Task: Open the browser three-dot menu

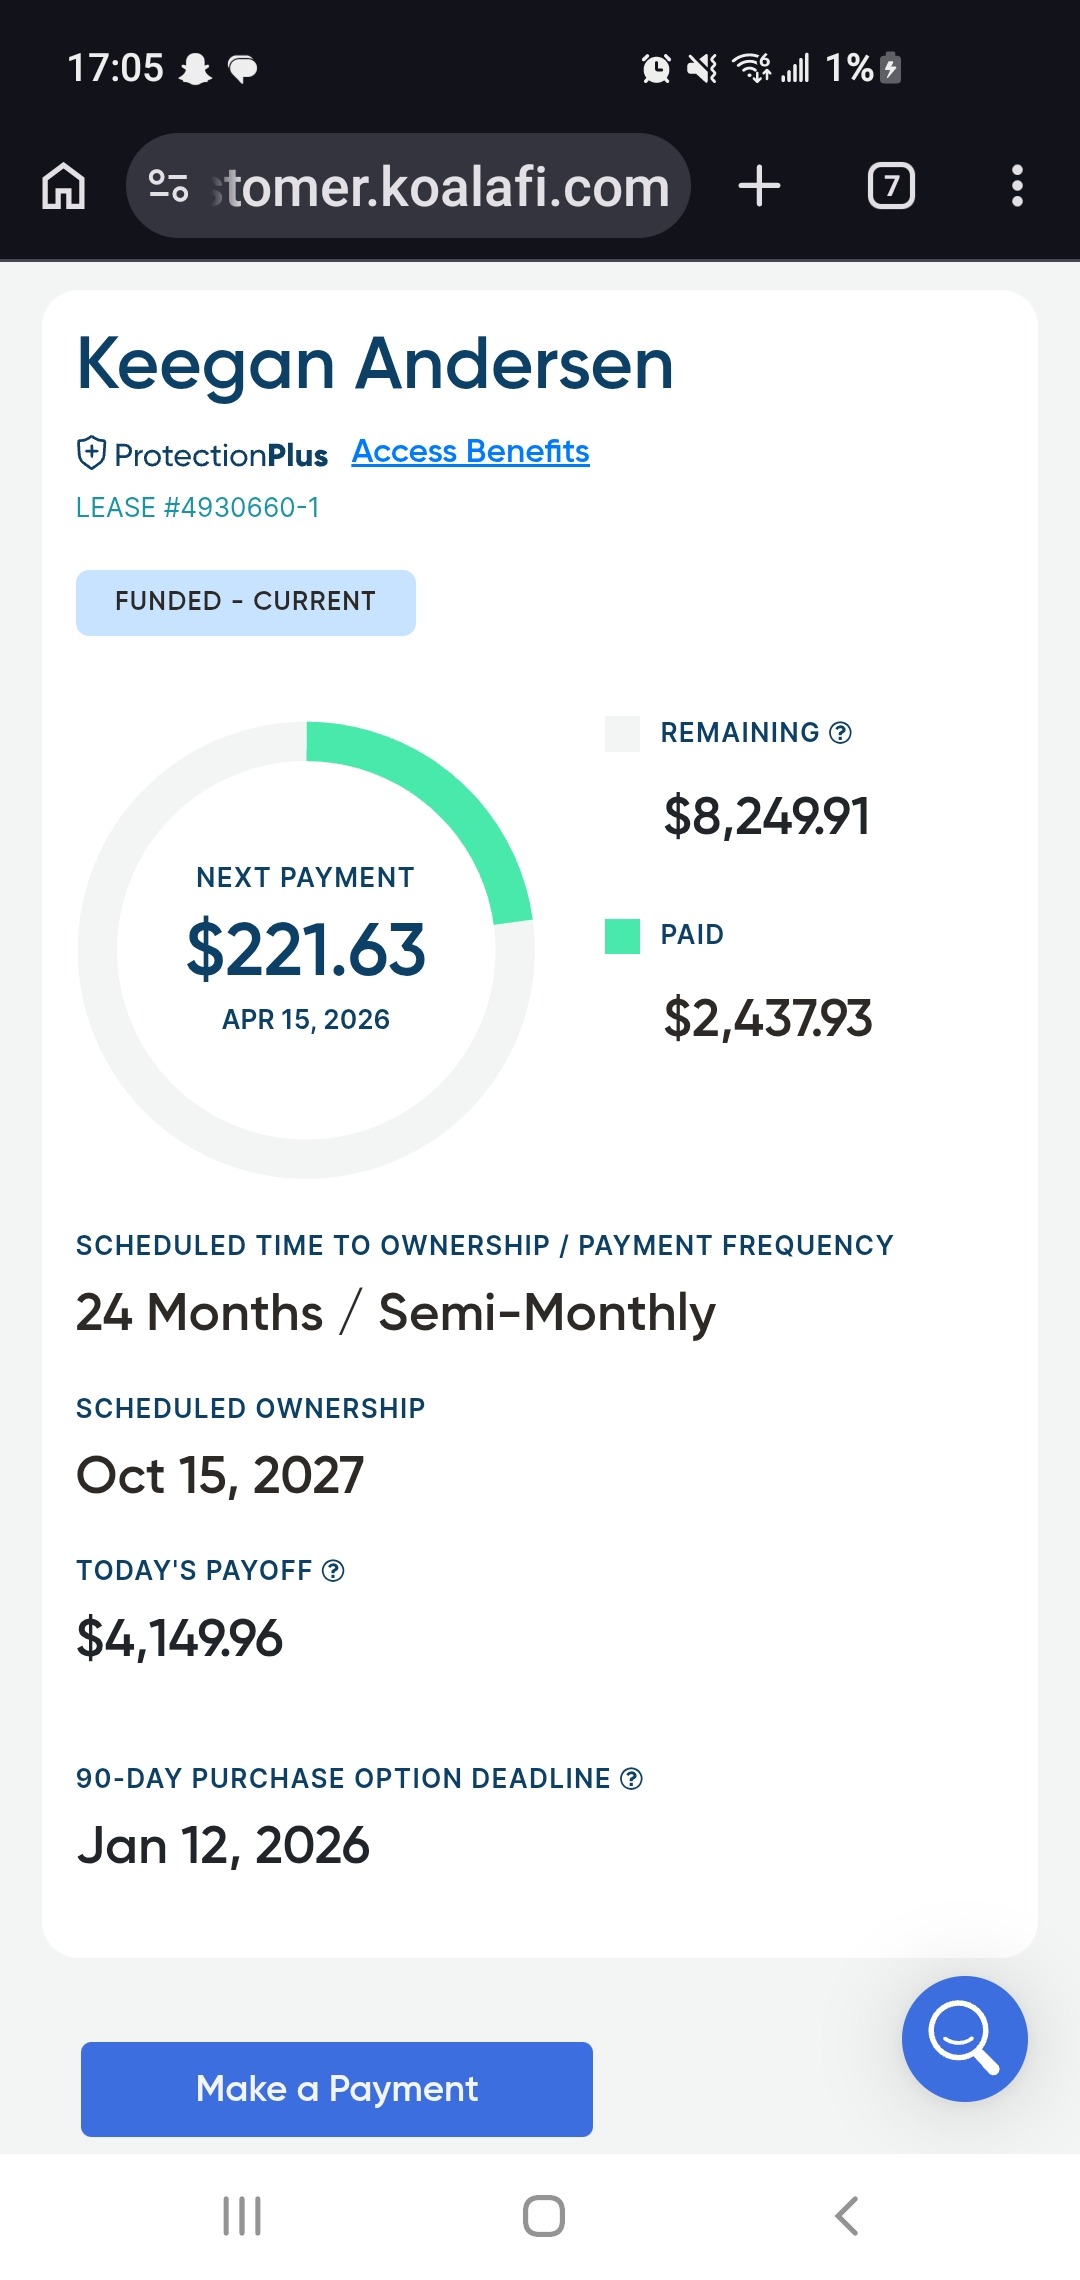Action: 1017,186
